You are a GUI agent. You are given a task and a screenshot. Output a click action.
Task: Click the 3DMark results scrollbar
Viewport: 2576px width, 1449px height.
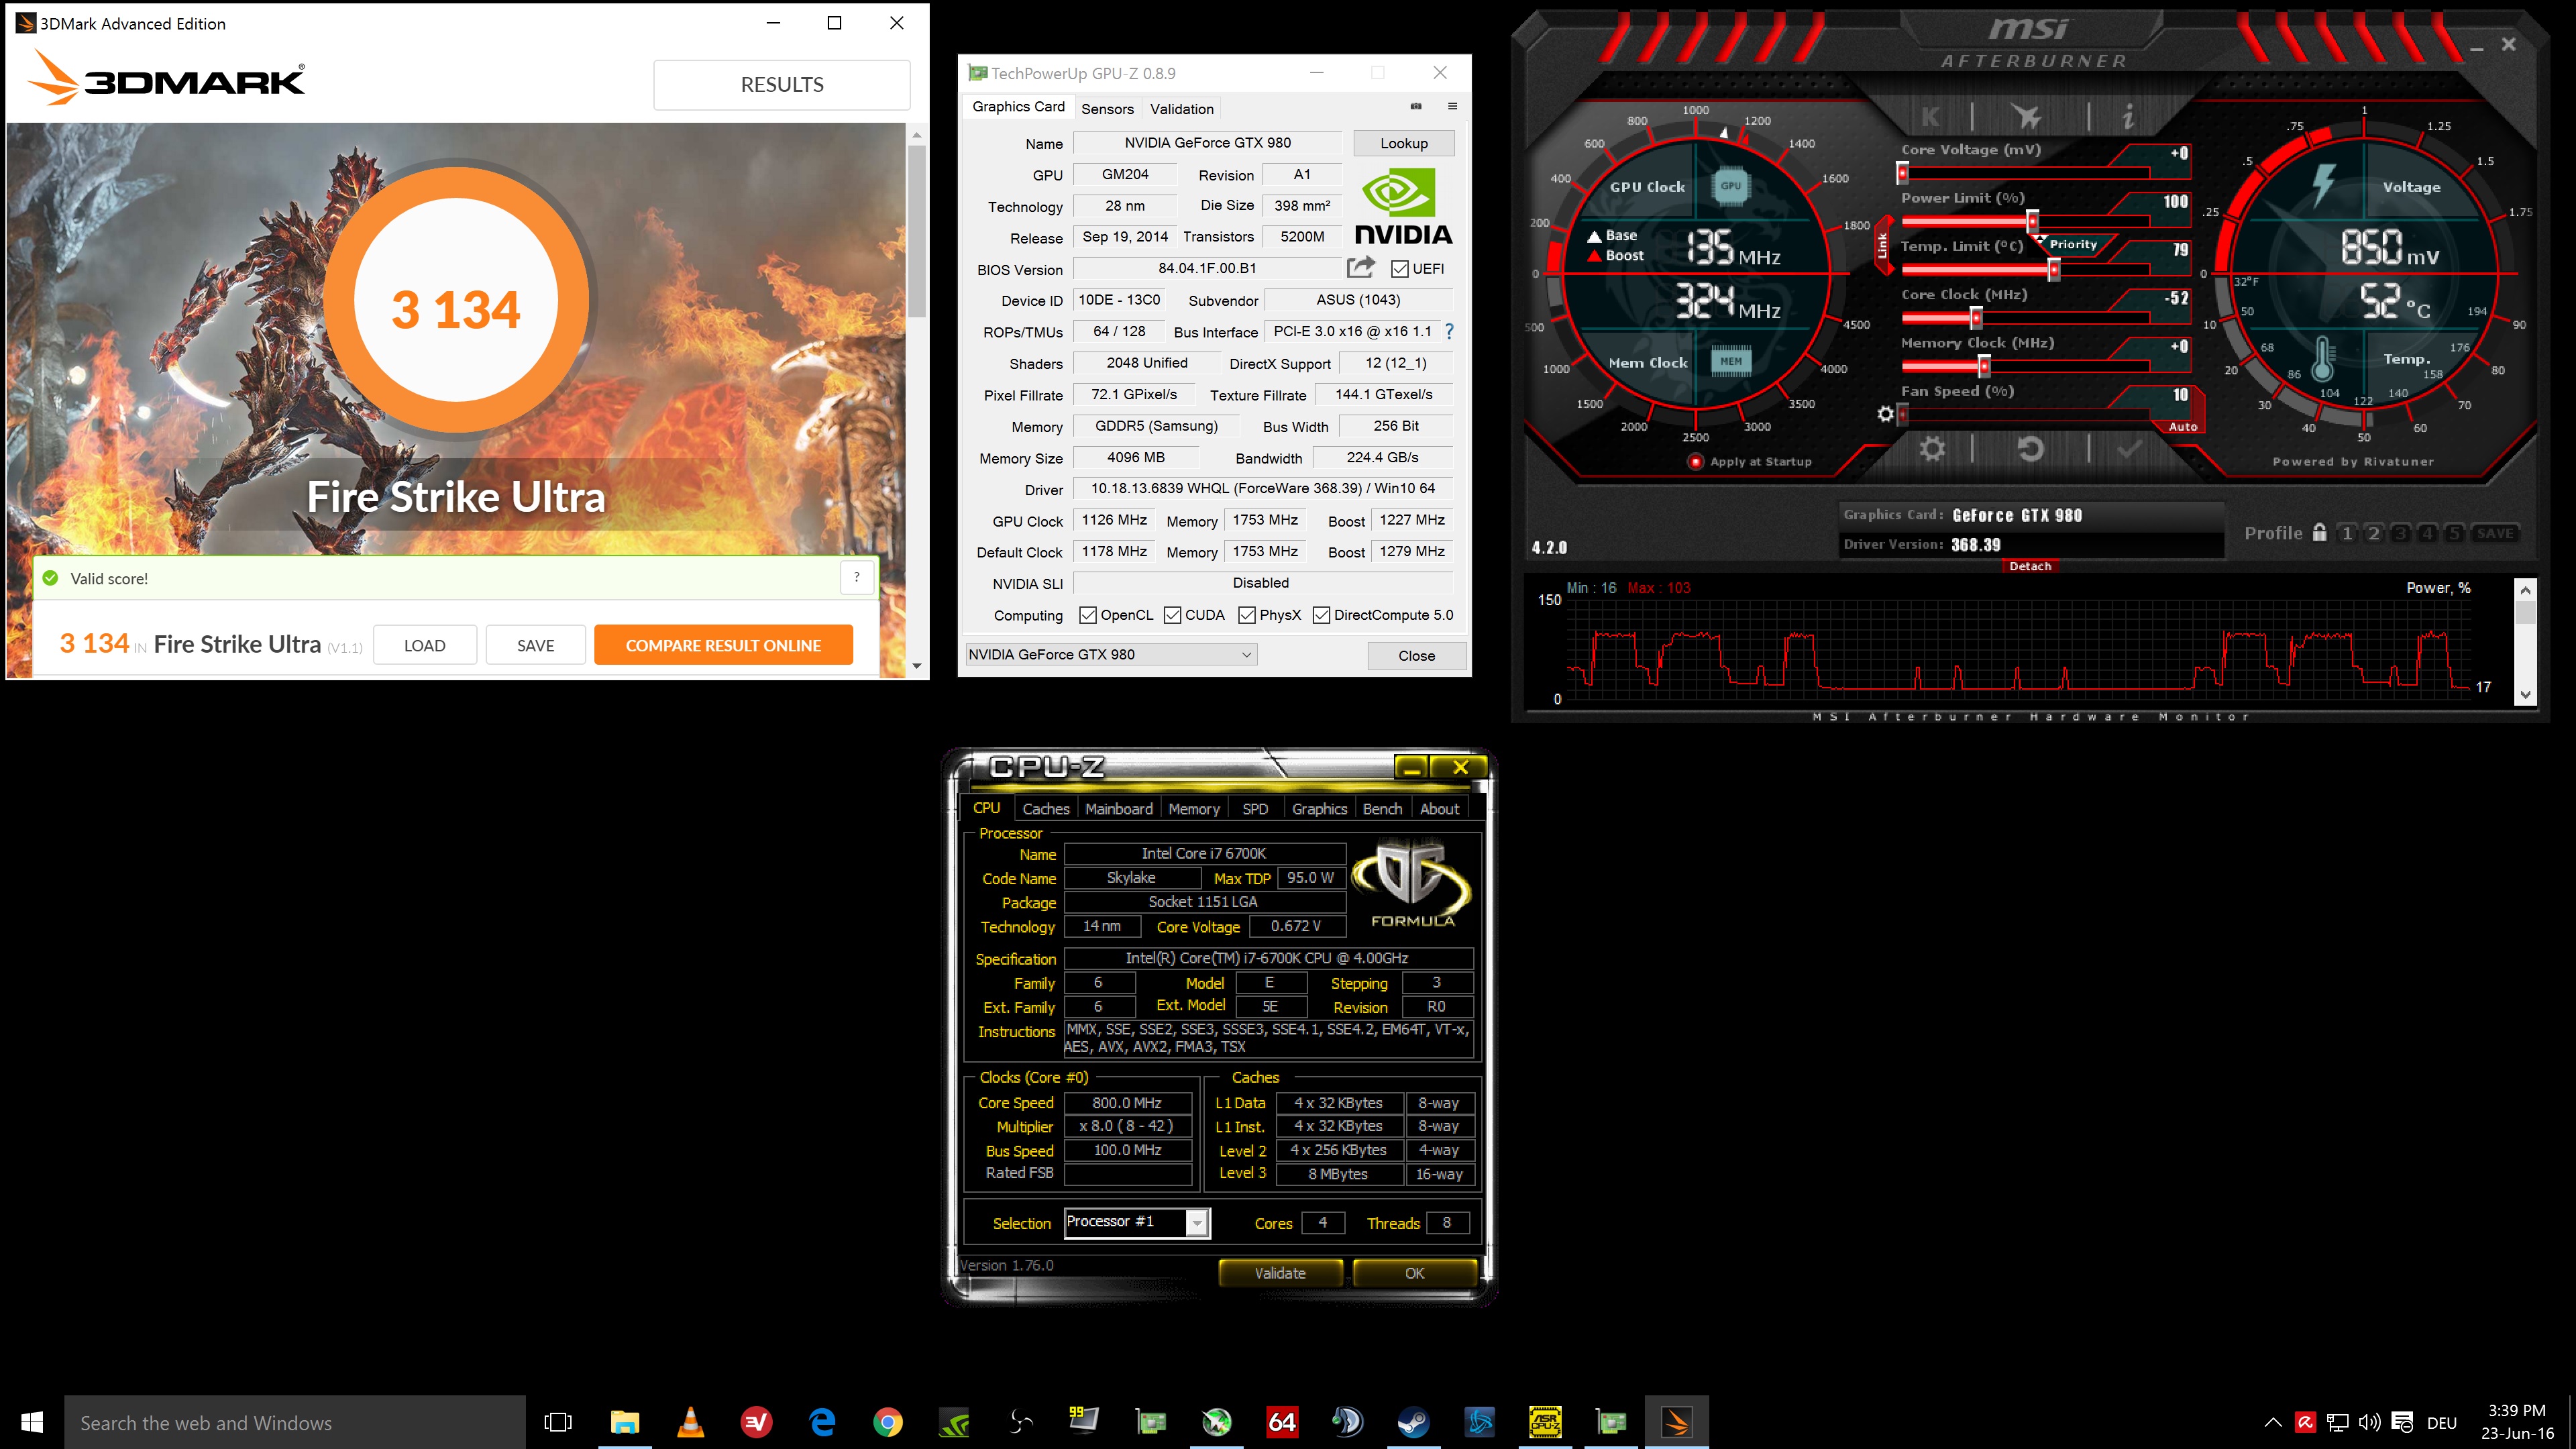pos(916,231)
